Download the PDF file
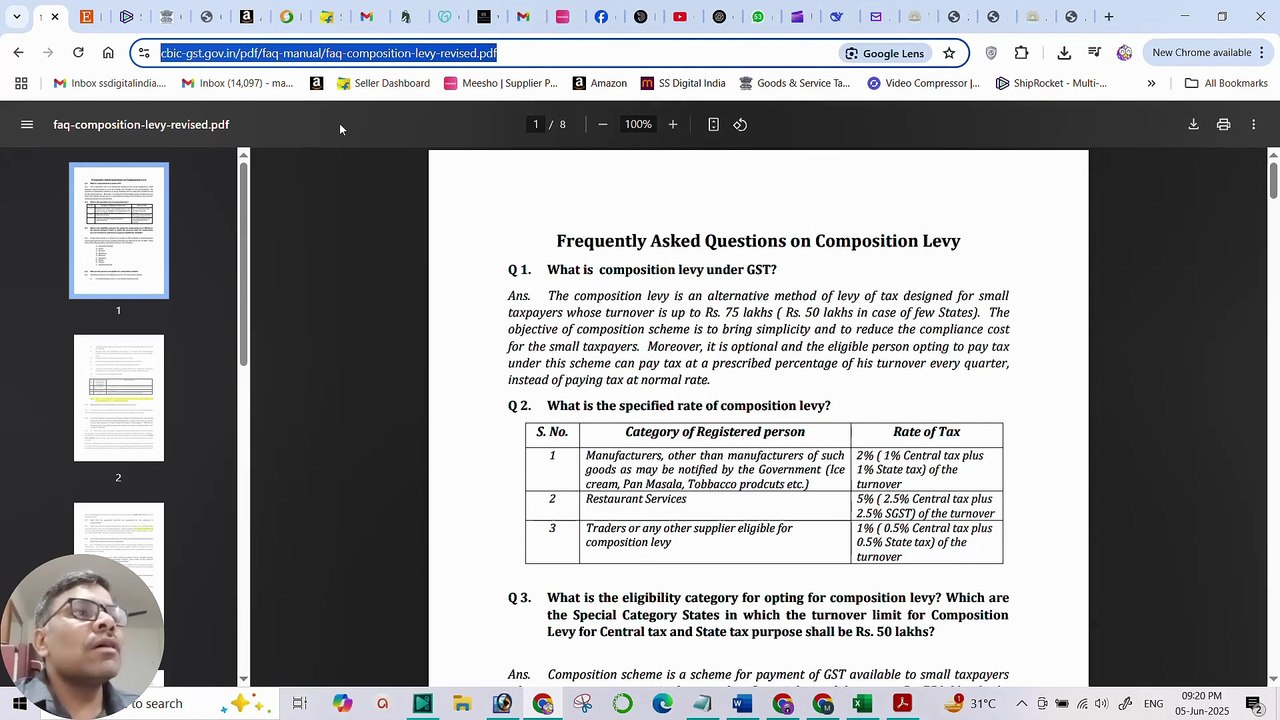The image size is (1280, 720). click(x=1193, y=125)
